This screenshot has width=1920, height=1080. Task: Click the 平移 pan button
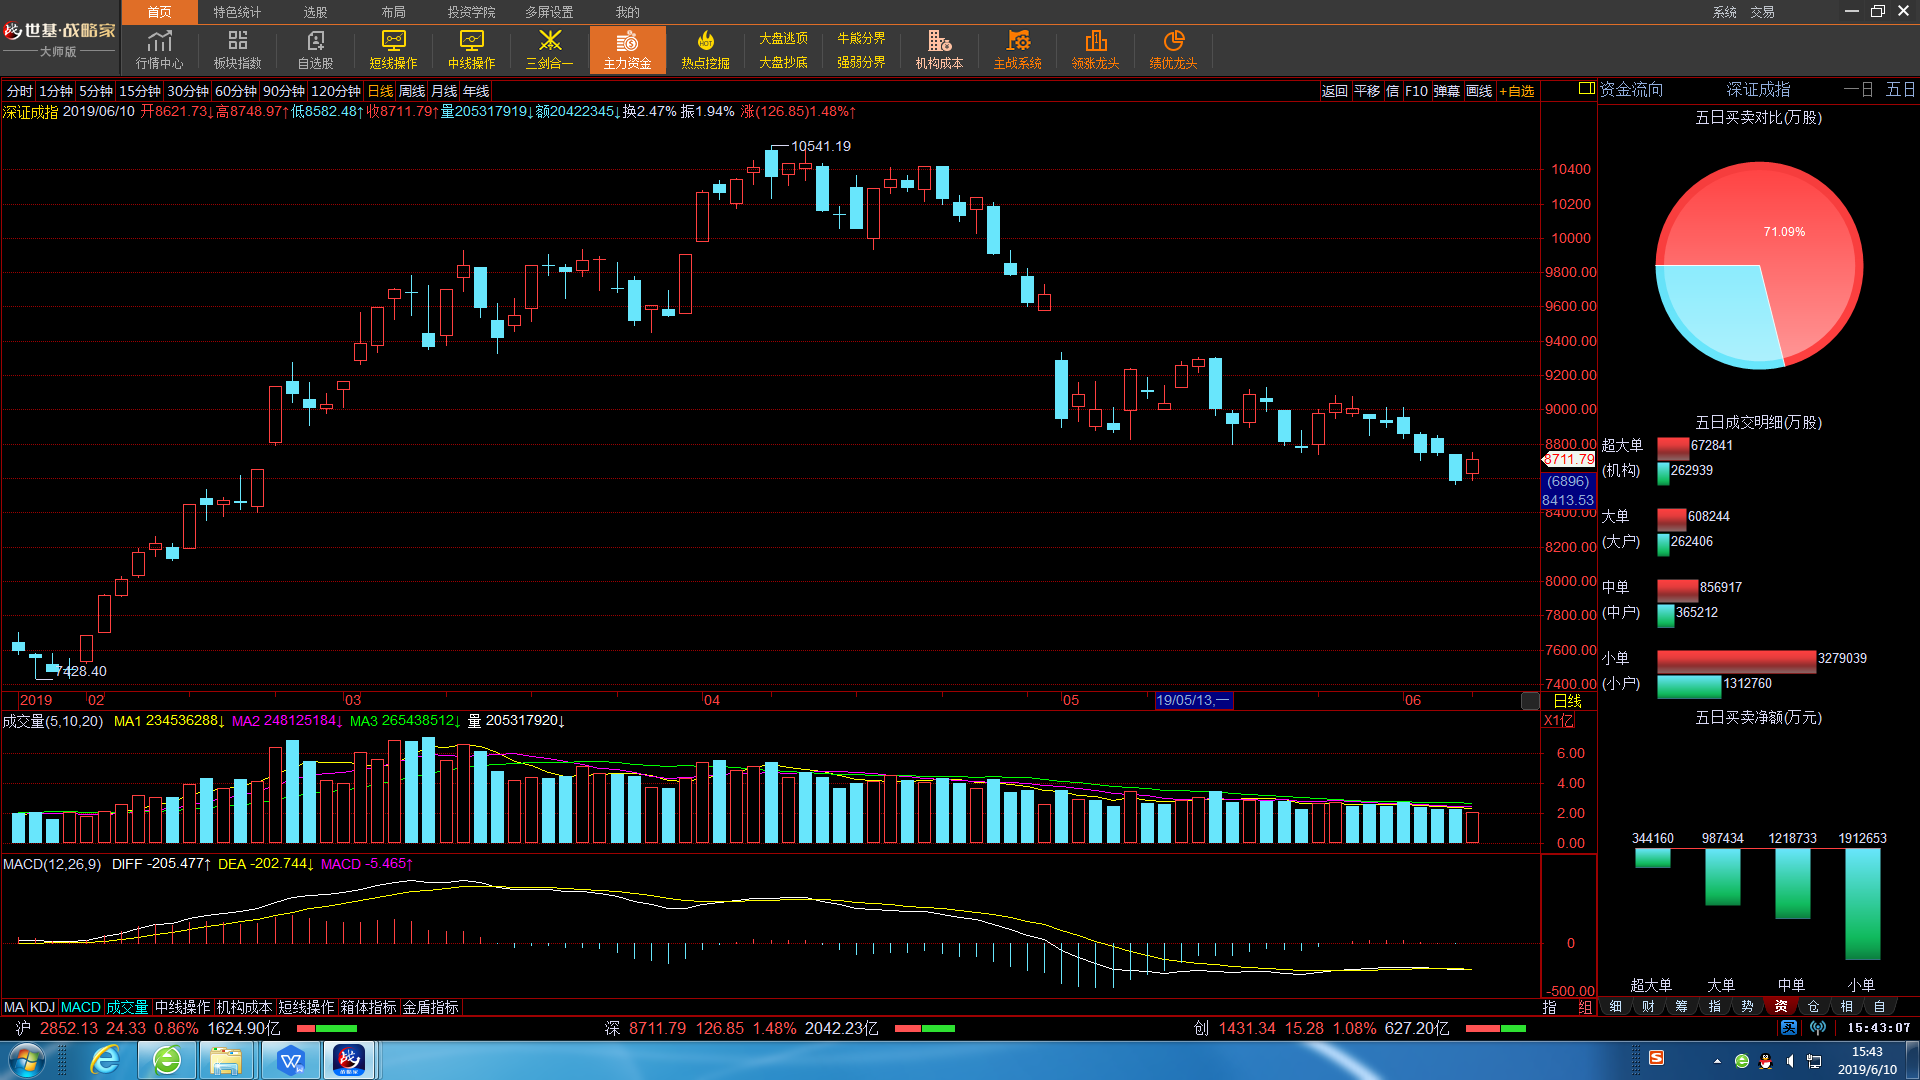(1367, 91)
